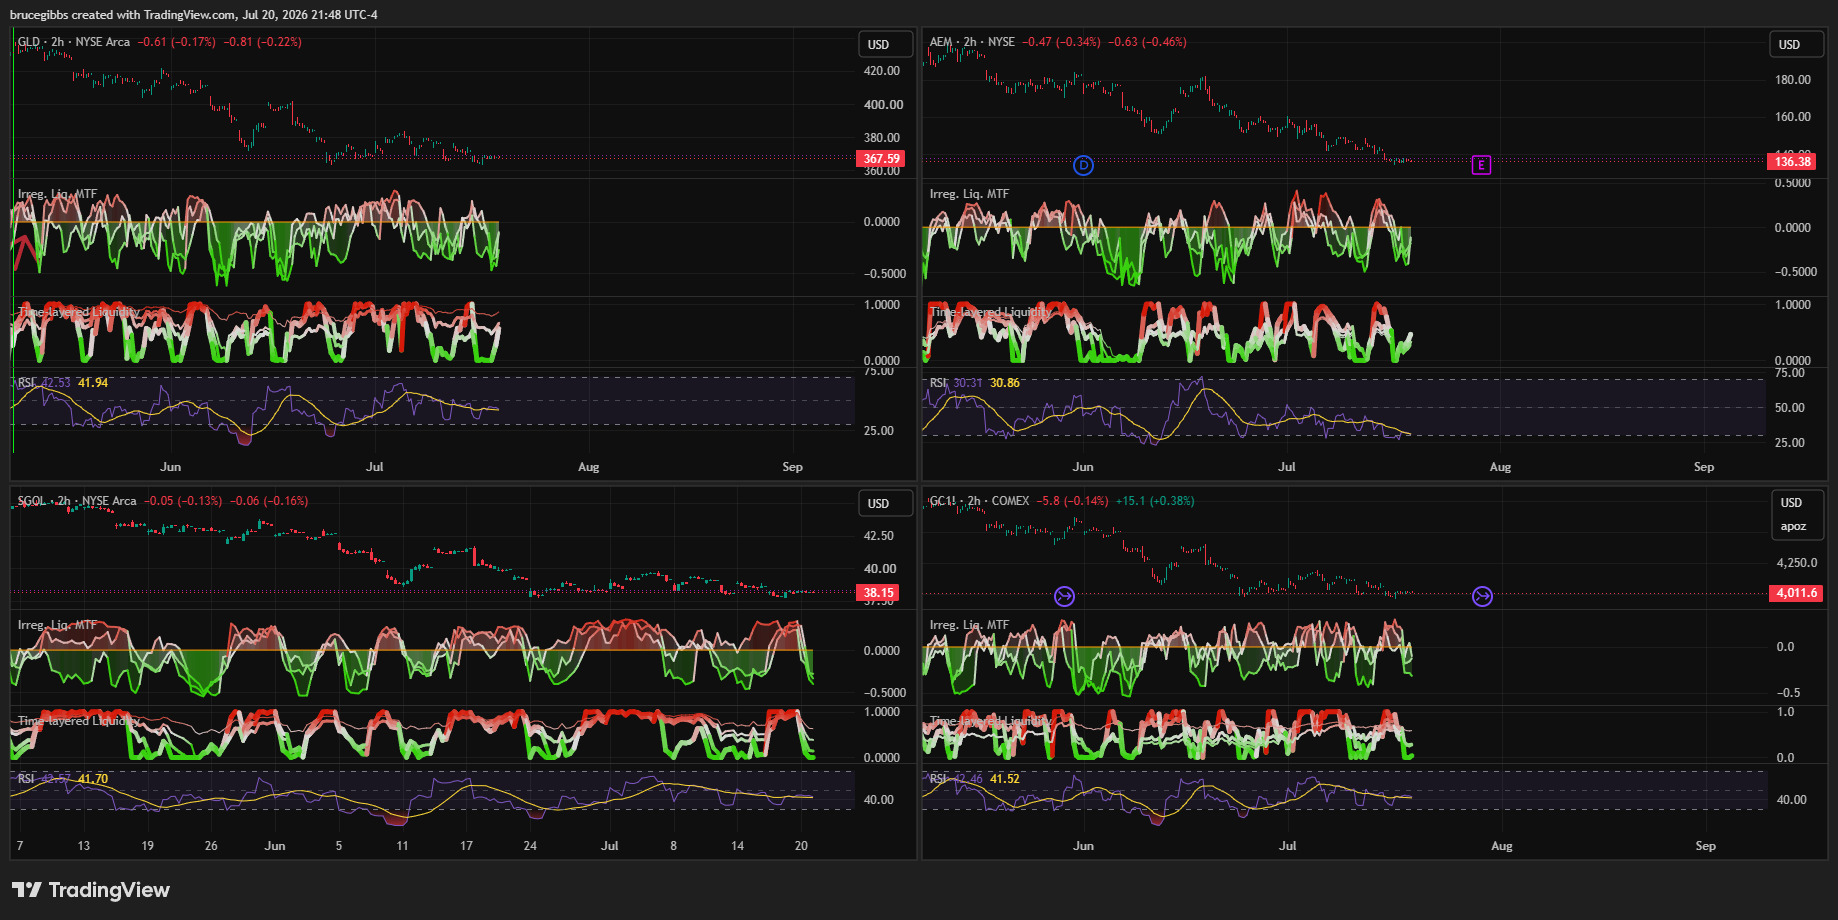Click the GC1! · 2h · COMEX symbol title
1838x920 pixels.
click(979, 501)
